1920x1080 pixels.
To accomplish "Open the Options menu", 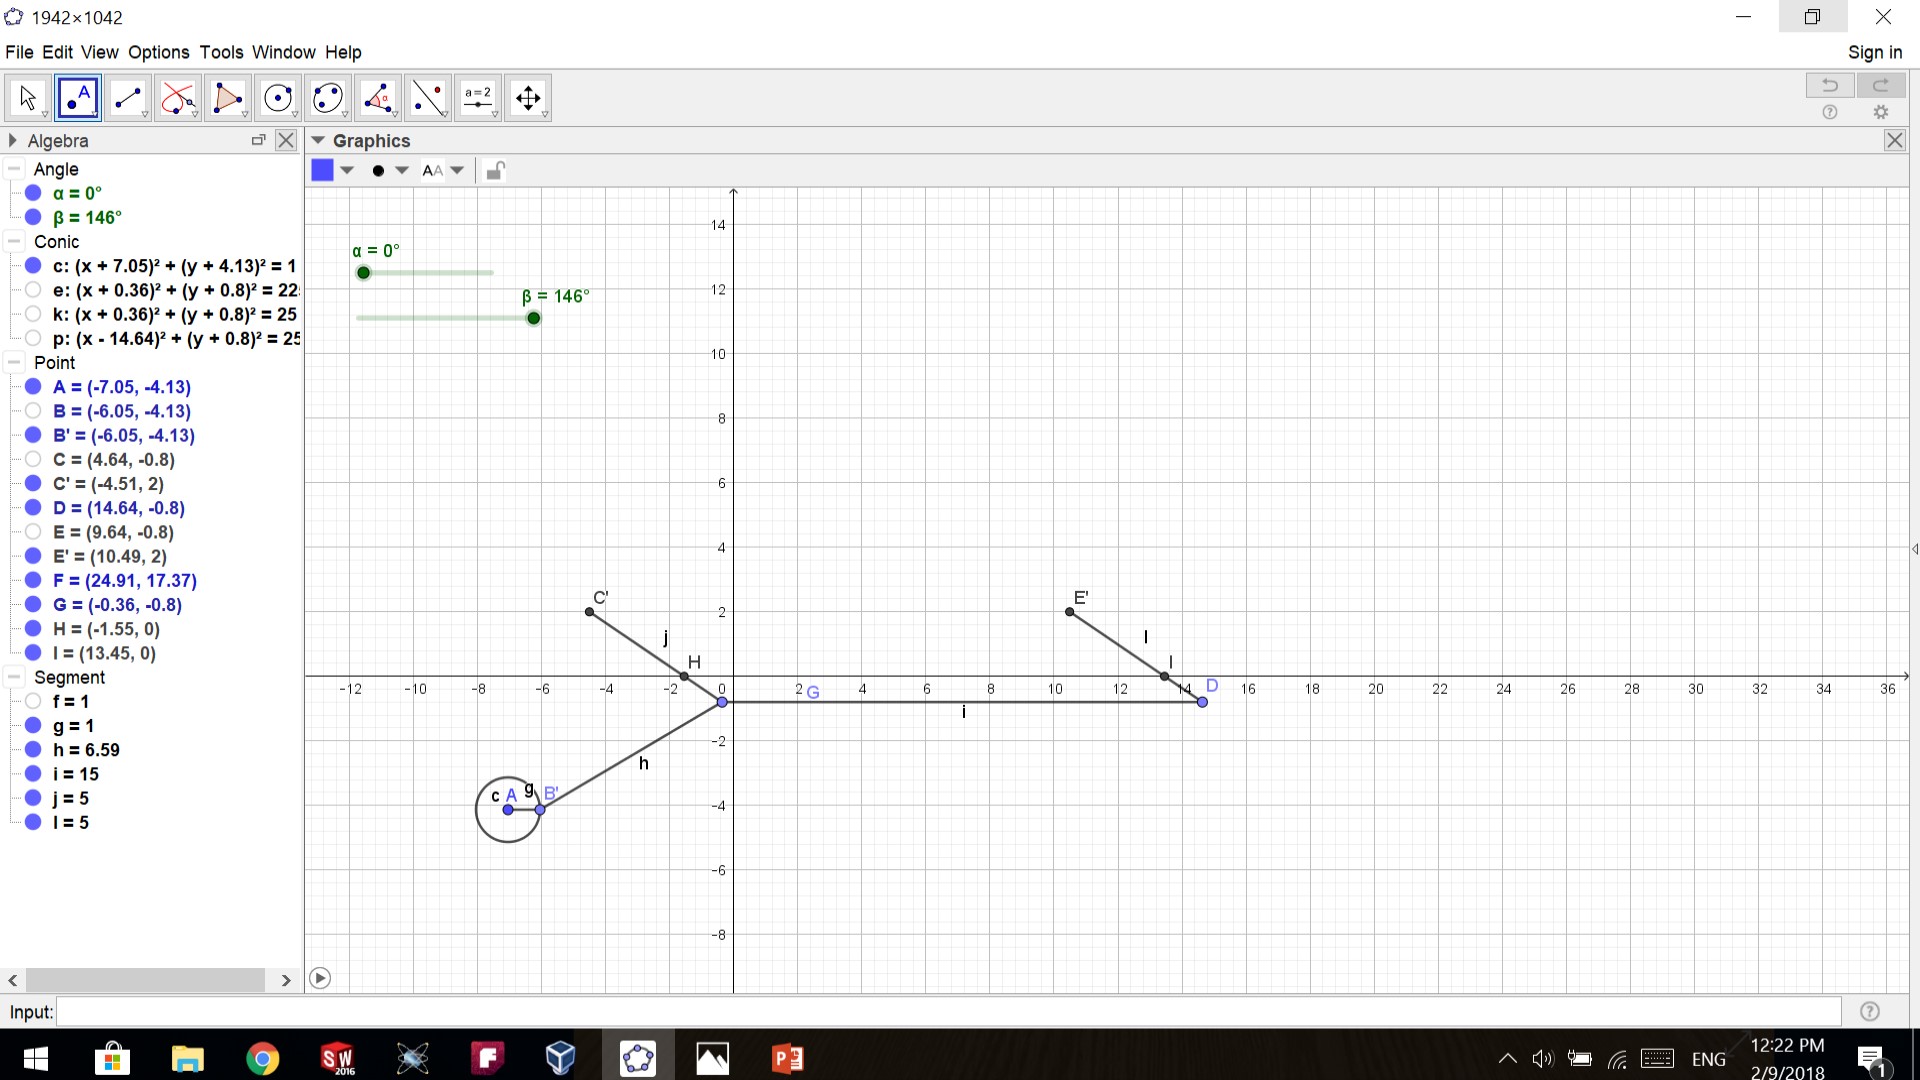I will pos(158,52).
